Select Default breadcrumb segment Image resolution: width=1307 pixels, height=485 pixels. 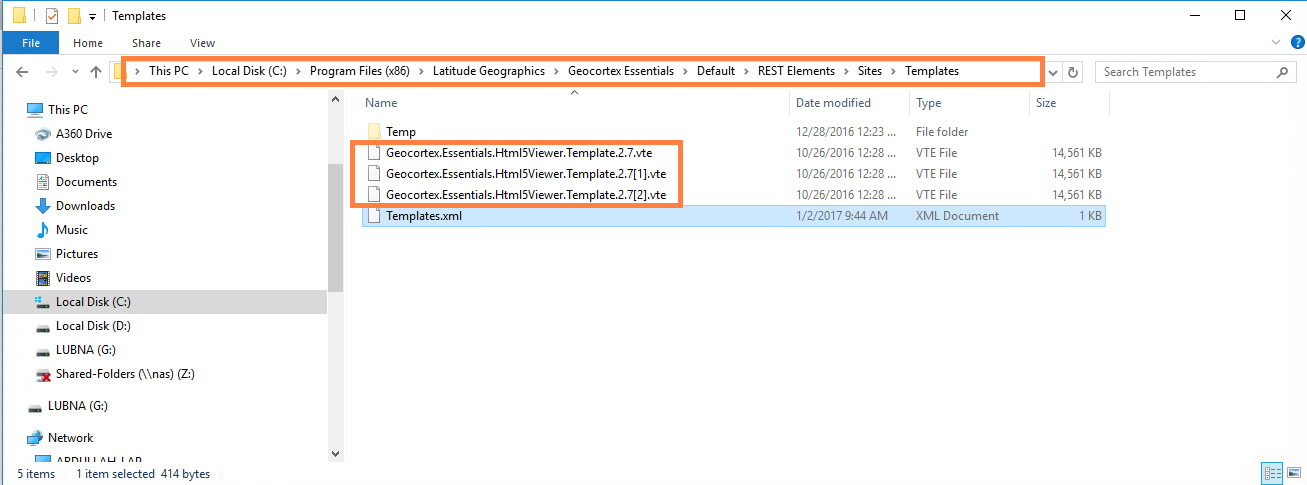(x=716, y=71)
